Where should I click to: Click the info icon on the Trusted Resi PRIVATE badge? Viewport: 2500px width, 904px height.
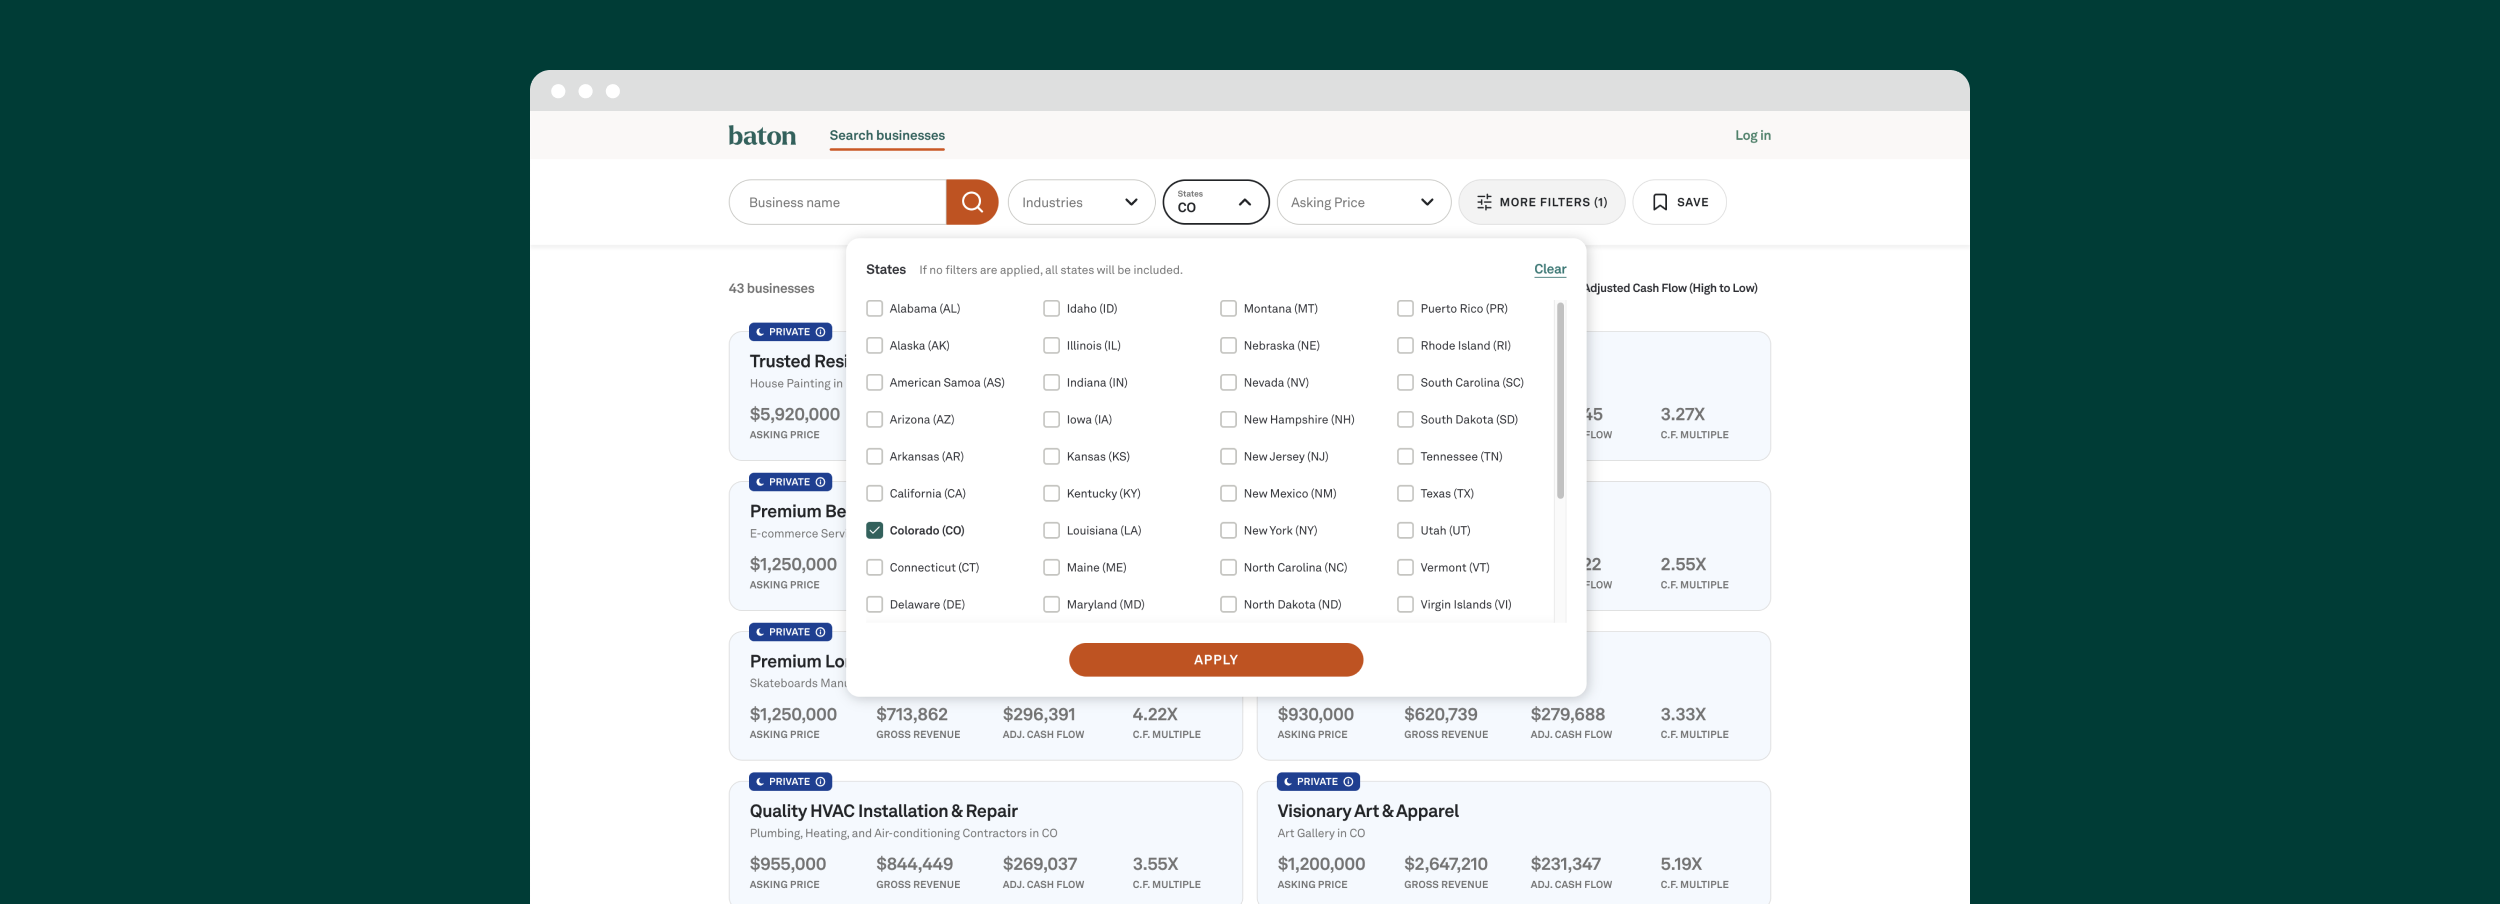pos(820,332)
